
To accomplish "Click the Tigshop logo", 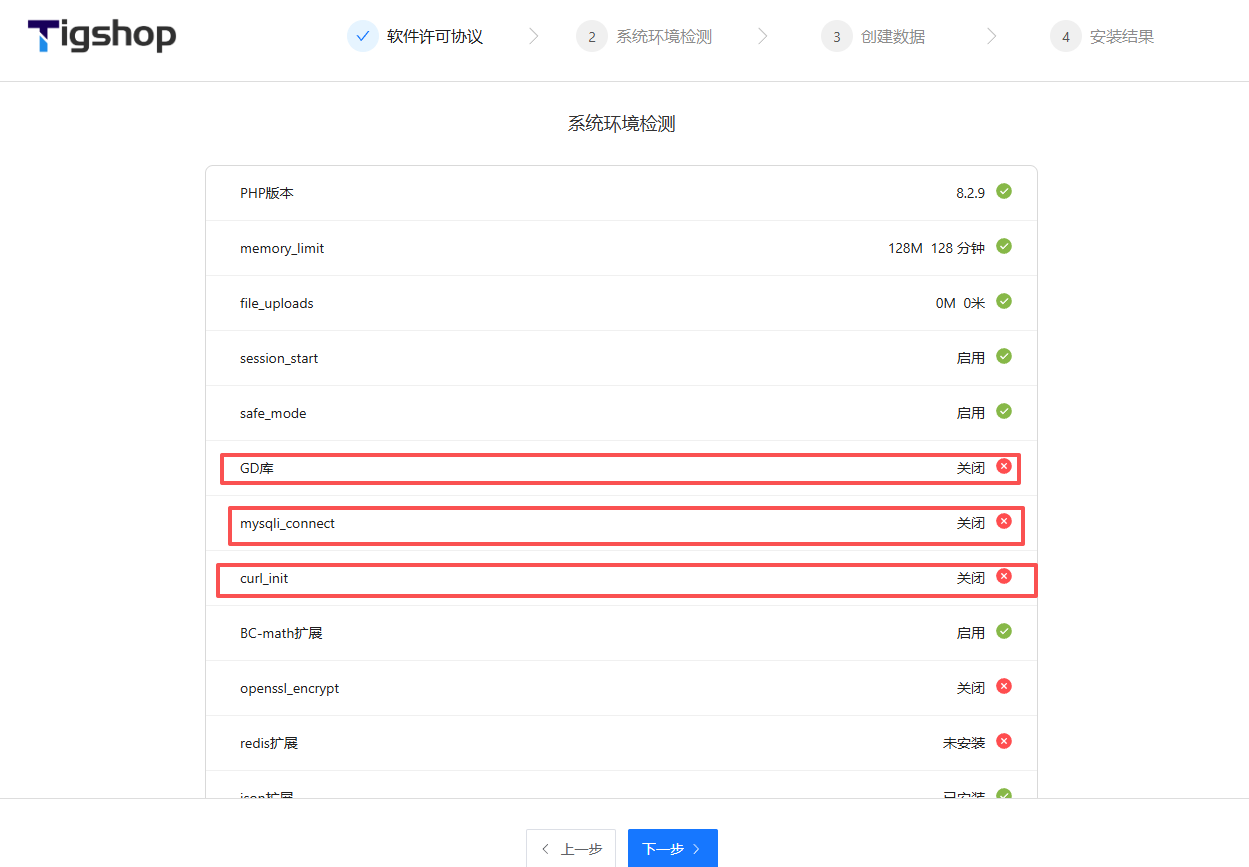I will click(101, 36).
